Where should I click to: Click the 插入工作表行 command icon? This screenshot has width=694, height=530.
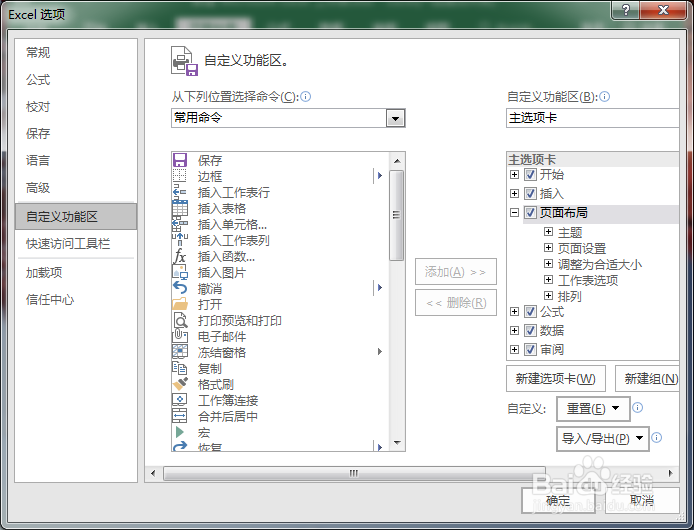(180, 192)
